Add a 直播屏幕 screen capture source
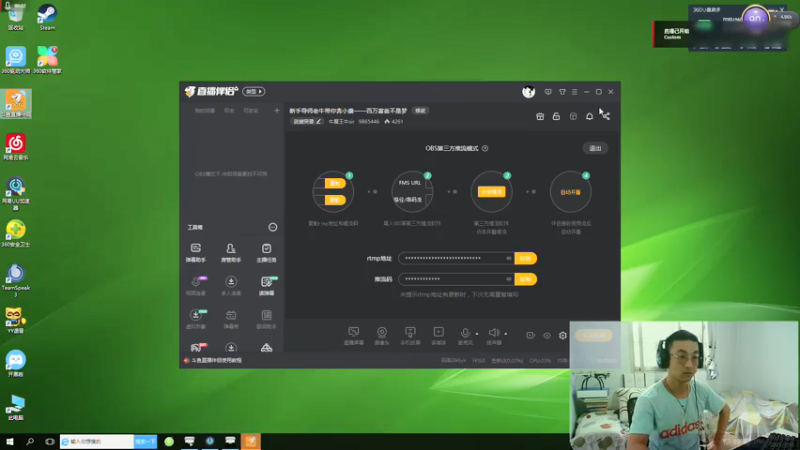Image resolution: width=800 pixels, height=450 pixels. (354, 336)
